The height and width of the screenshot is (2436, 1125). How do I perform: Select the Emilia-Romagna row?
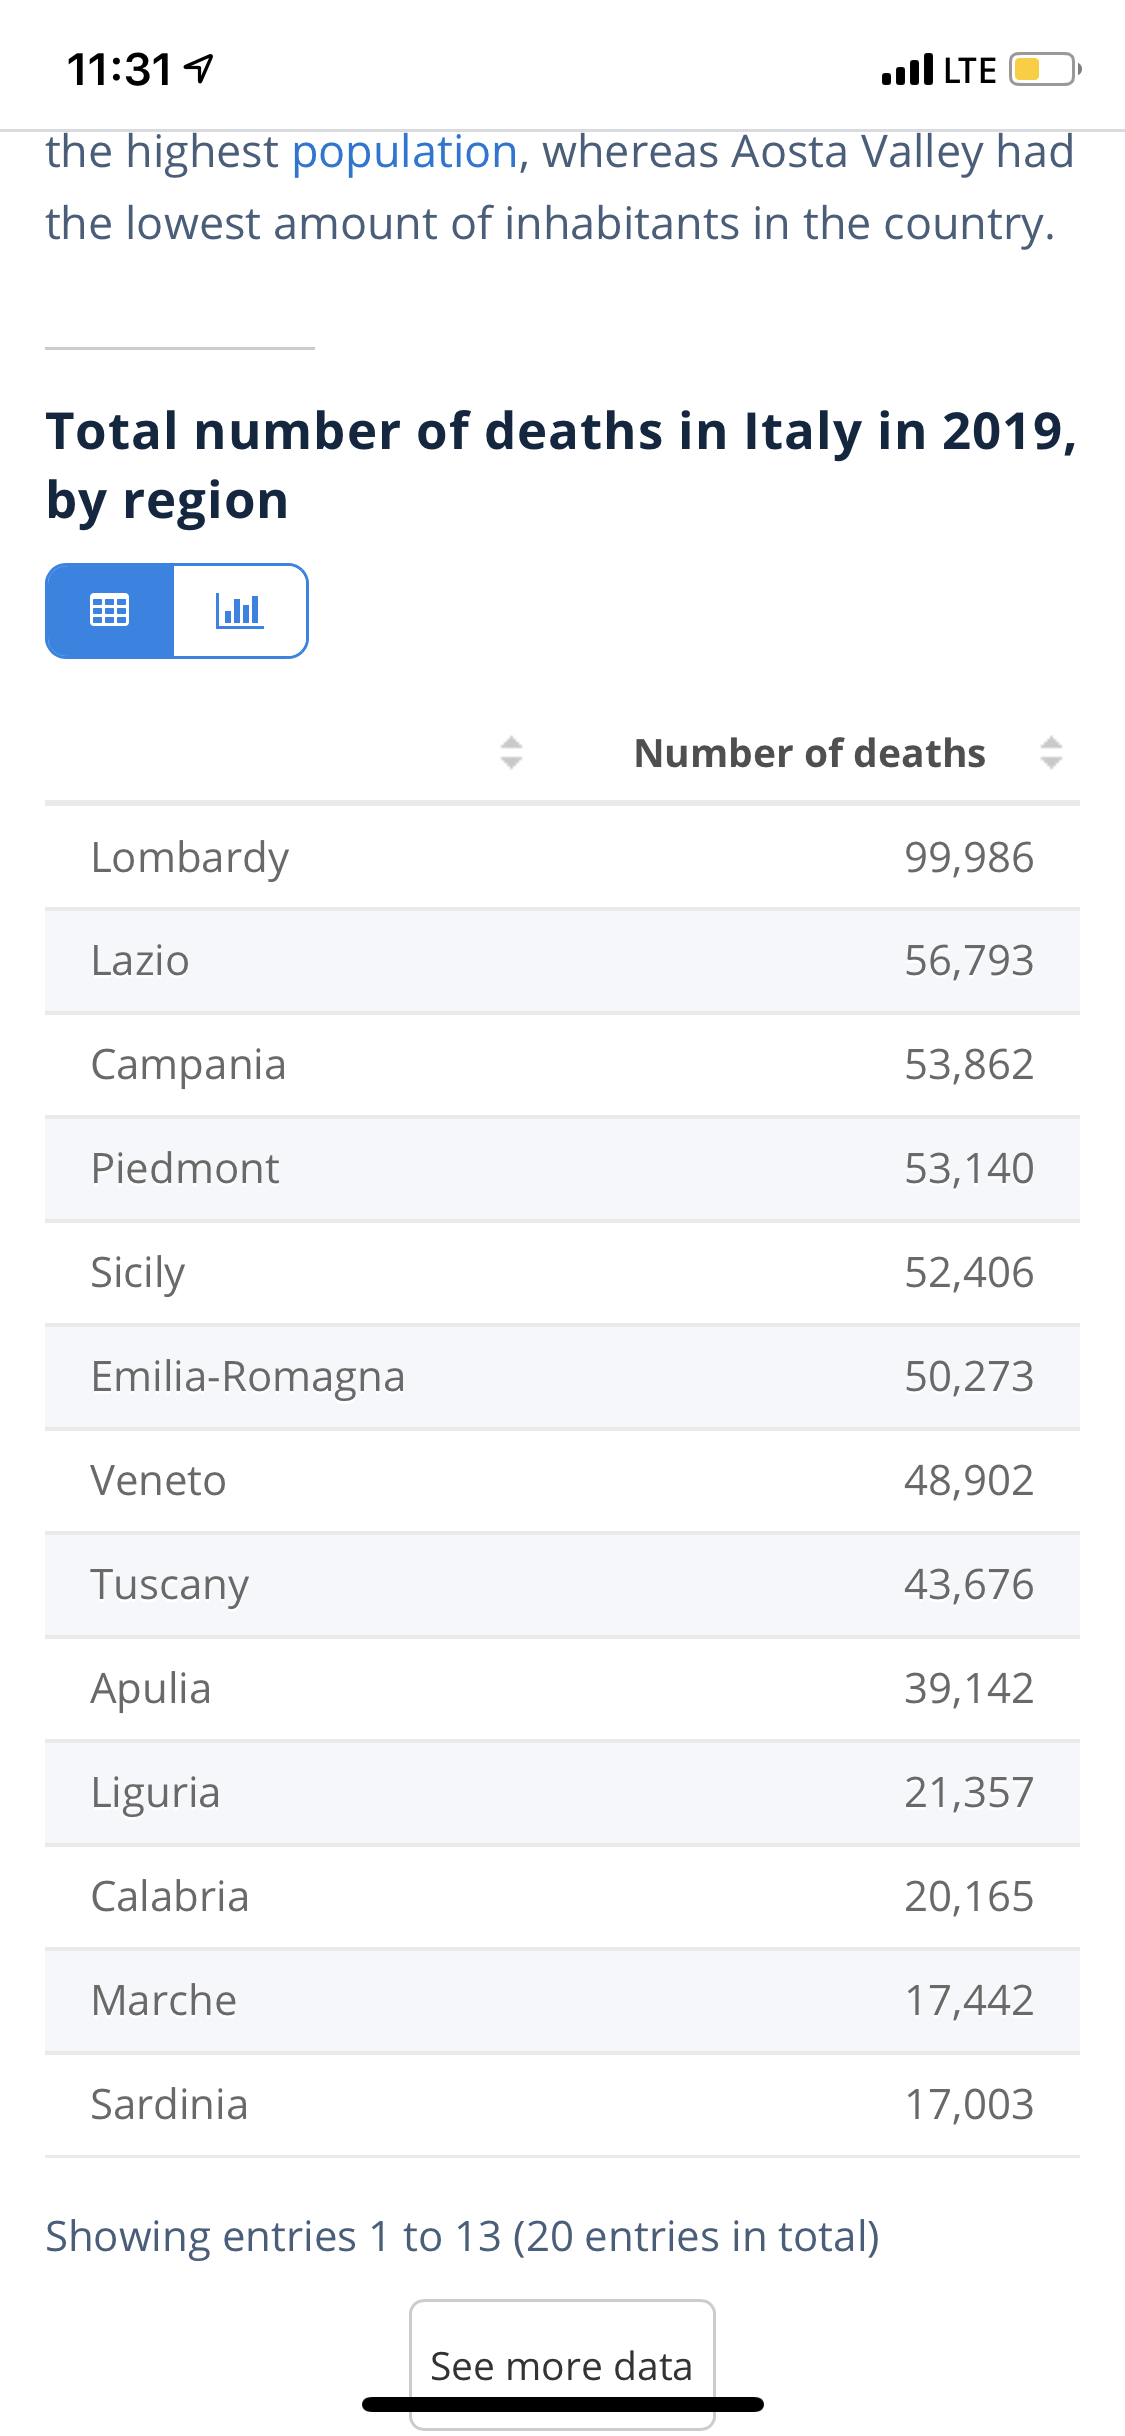562,1377
